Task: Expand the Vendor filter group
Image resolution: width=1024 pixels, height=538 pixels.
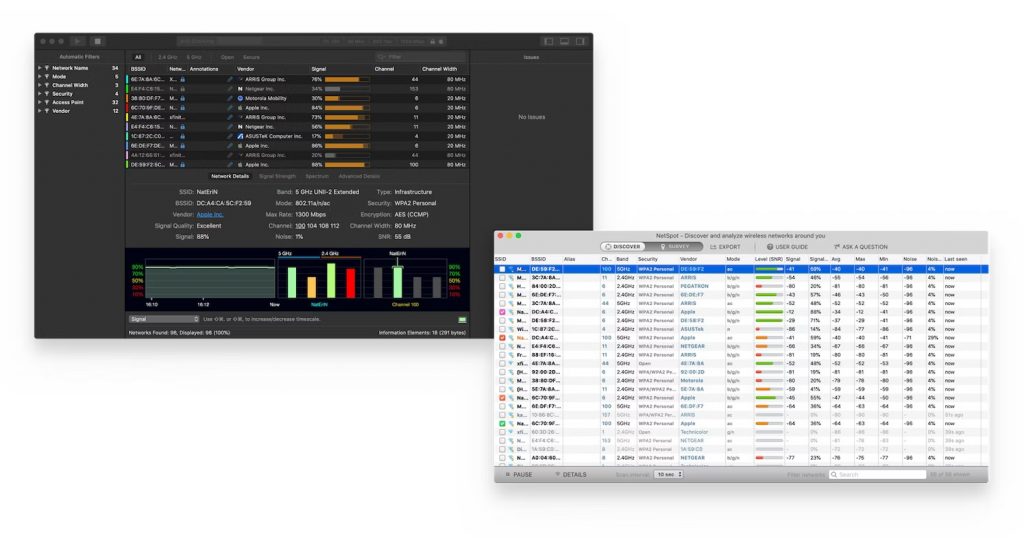Action: (x=40, y=111)
